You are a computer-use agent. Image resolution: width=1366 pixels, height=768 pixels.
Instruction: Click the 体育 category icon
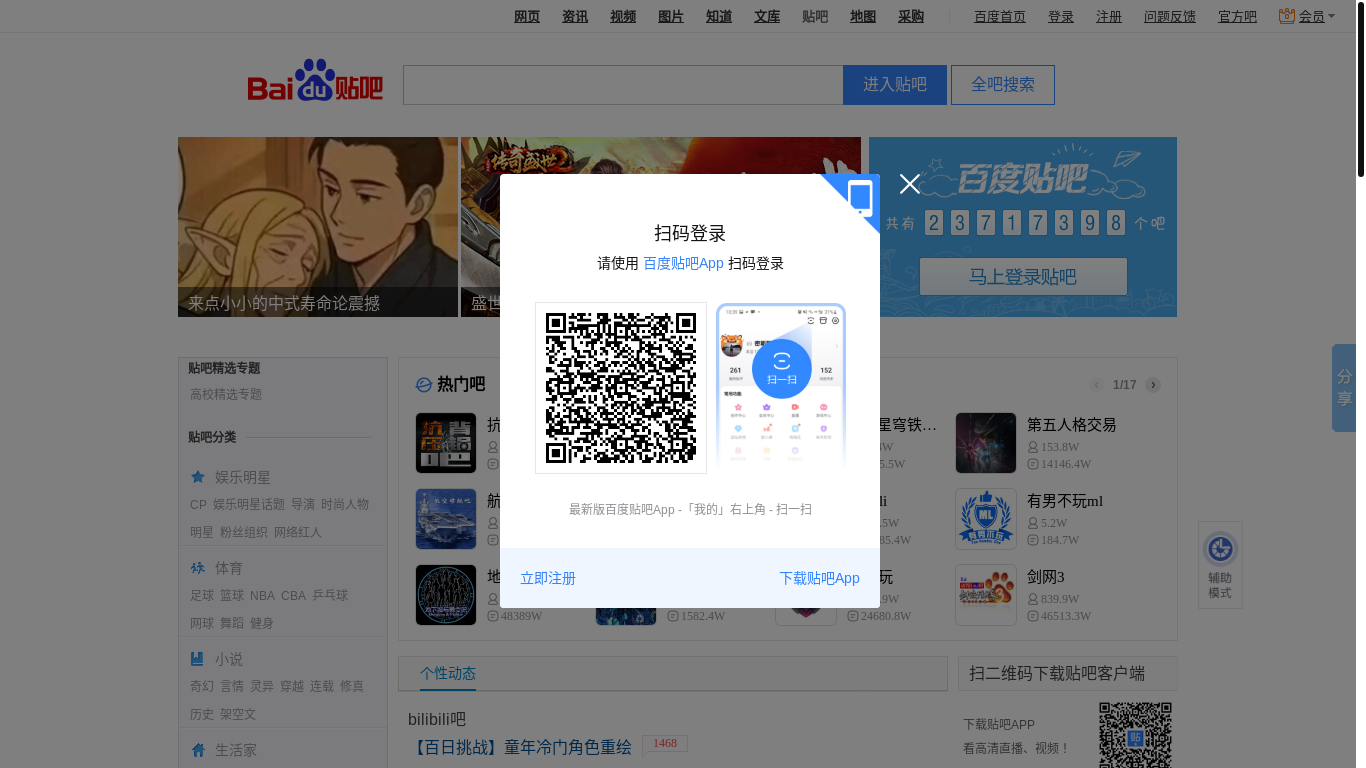tap(198, 568)
